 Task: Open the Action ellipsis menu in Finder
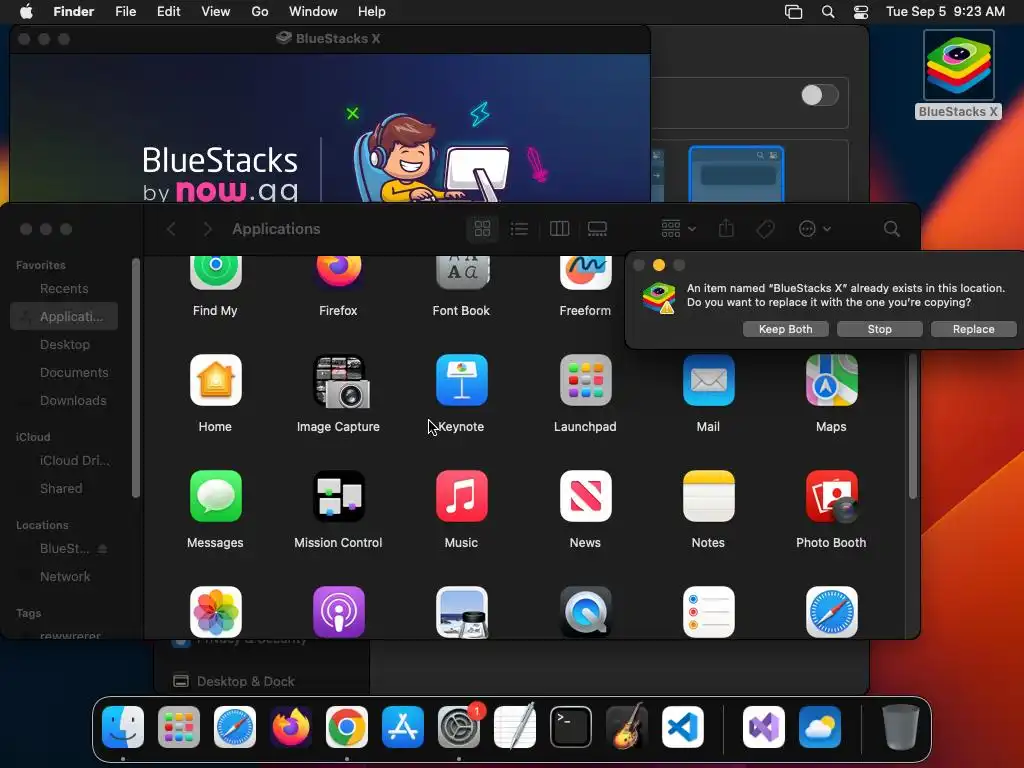point(814,229)
